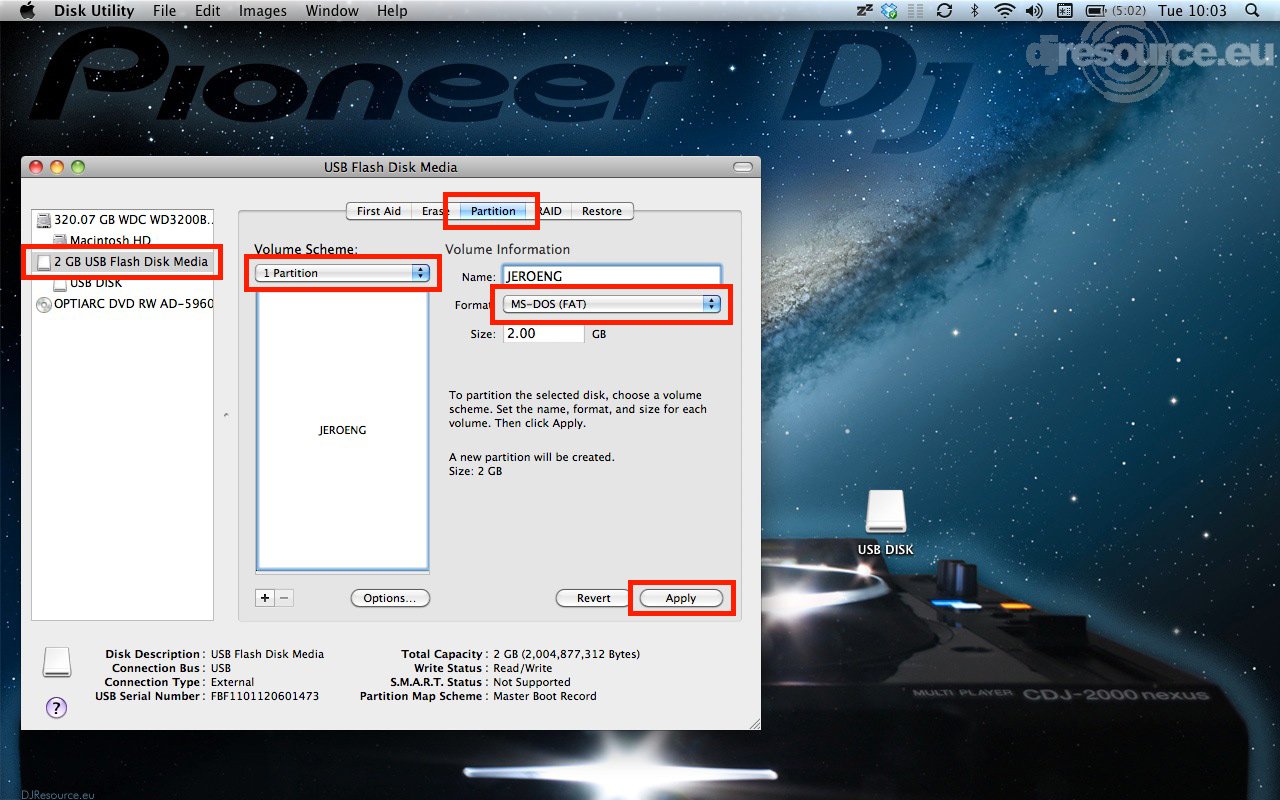Click the Size field showing 2.00
The image size is (1280, 800).
[543, 334]
